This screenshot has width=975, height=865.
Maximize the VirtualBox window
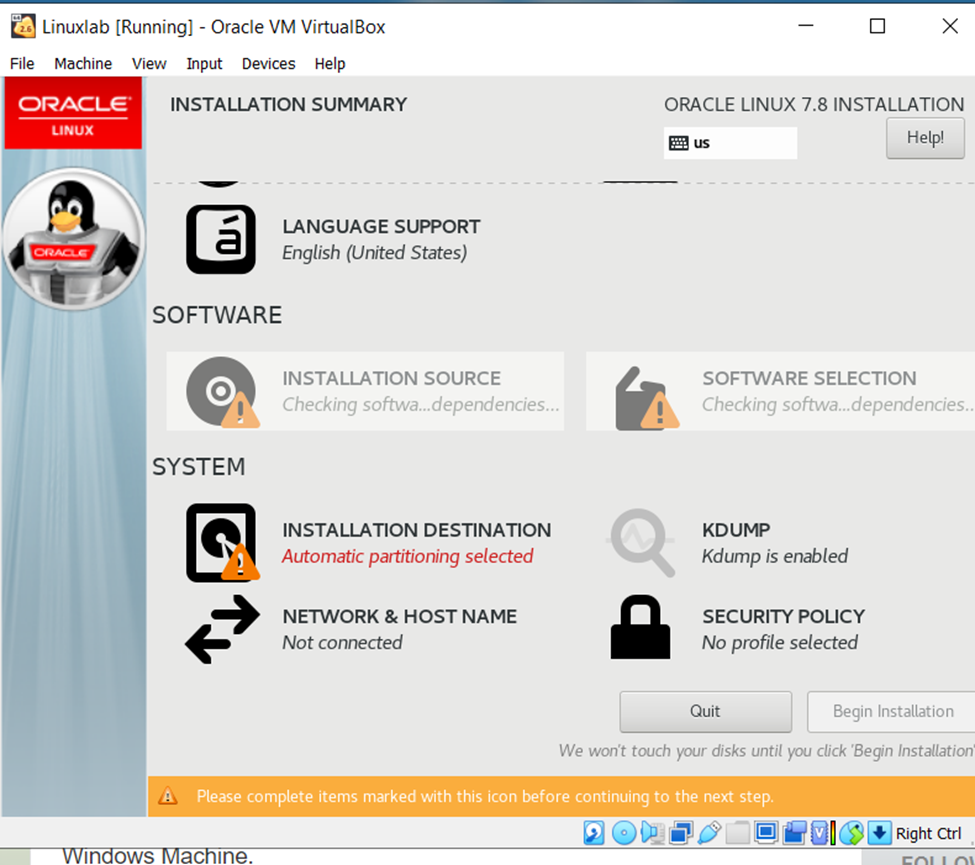[877, 26]
